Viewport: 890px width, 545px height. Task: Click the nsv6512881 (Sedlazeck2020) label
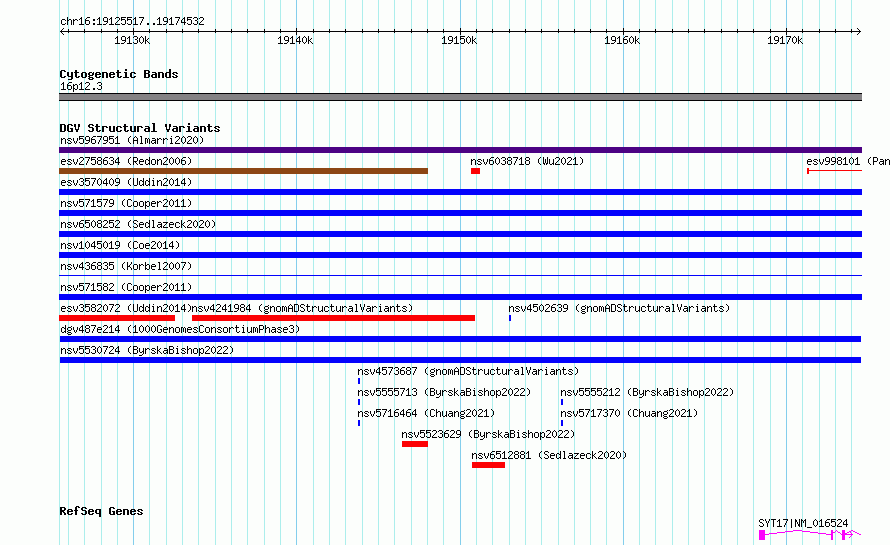click(549, 455)
